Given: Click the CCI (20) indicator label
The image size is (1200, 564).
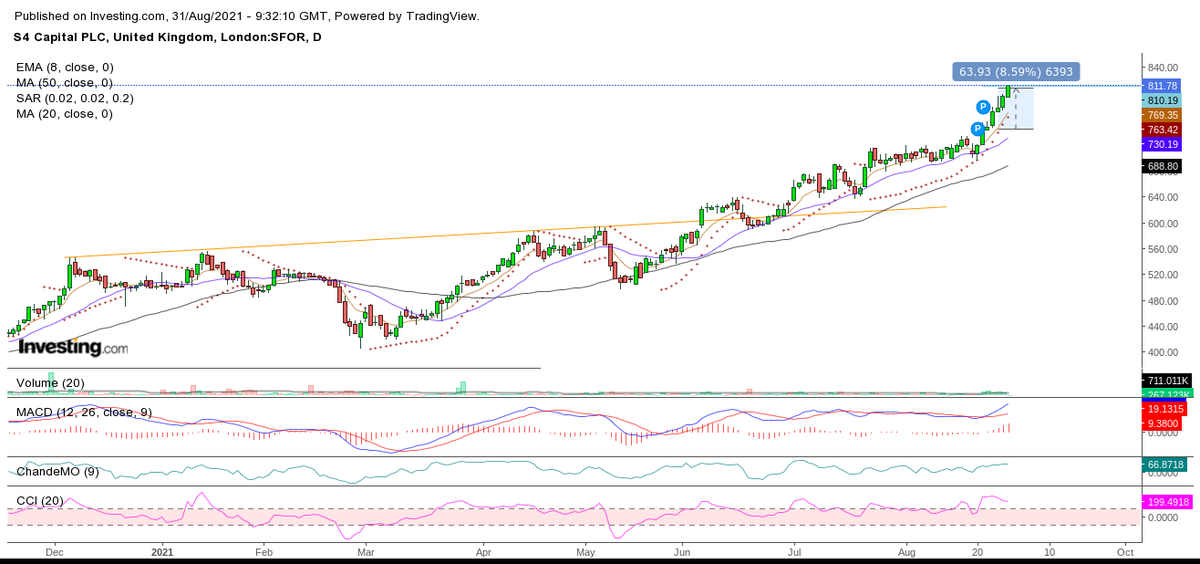Looking at the screenshot, I should pos(41,499).
